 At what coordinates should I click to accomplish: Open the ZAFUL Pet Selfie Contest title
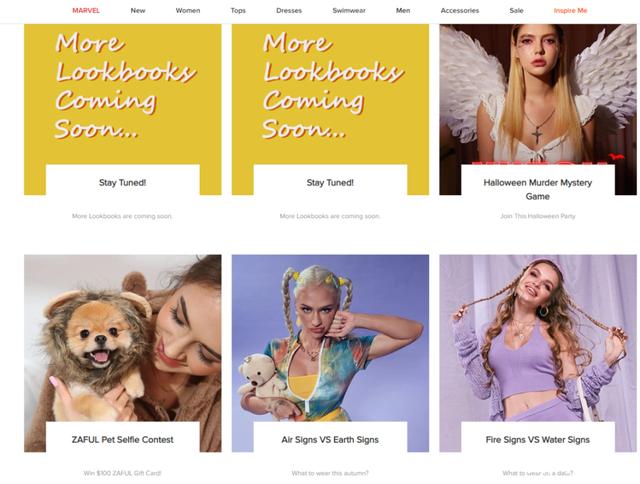tap(122, 440)
